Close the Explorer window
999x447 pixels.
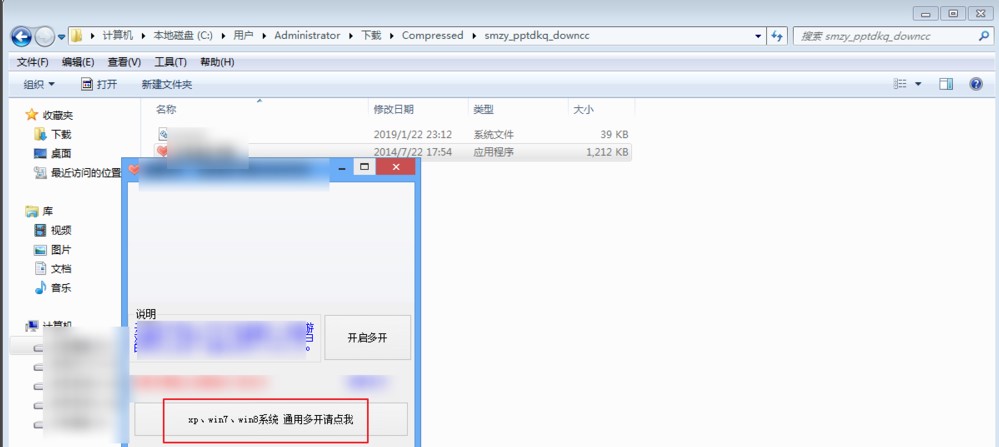click(x=981, y=13)
